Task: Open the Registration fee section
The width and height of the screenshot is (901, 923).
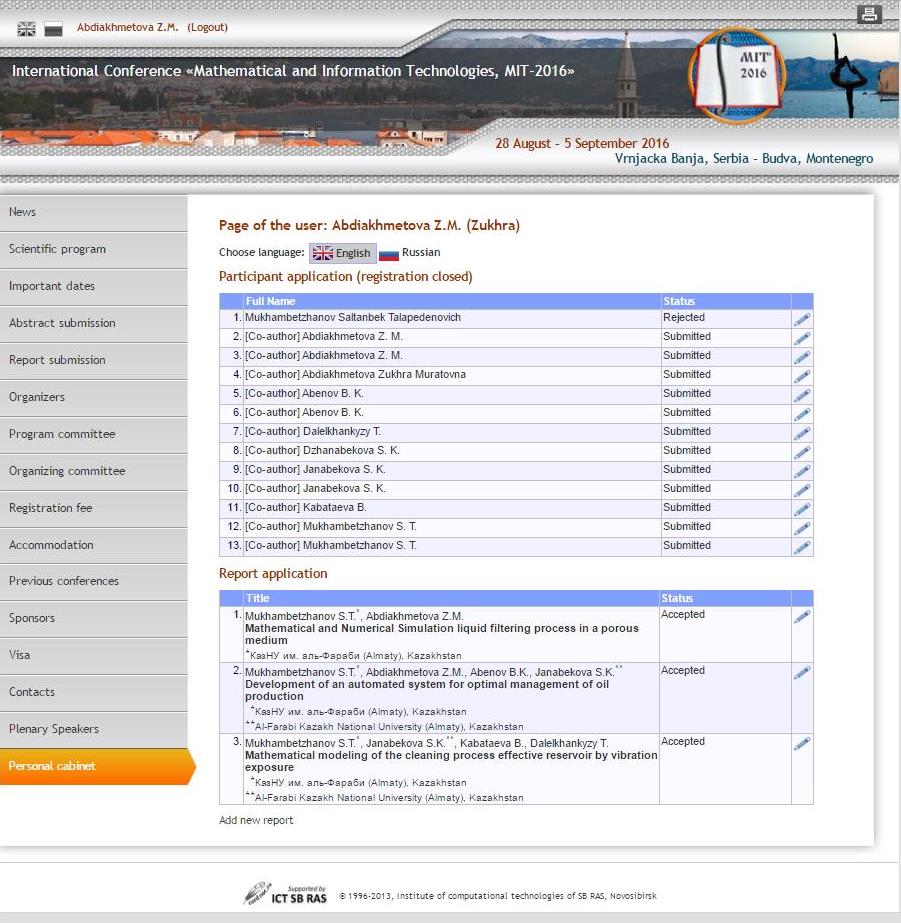Action: 50,508
